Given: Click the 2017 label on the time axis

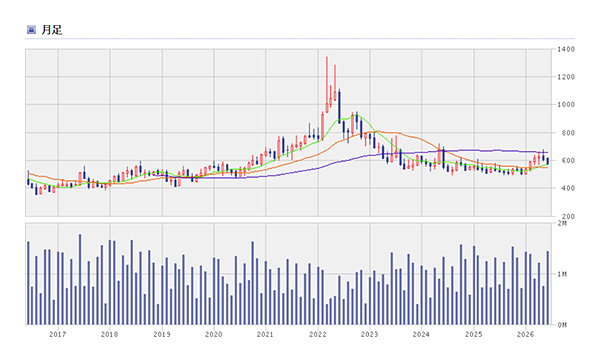Looking at the screenshot, I should [x=58, y=334].
